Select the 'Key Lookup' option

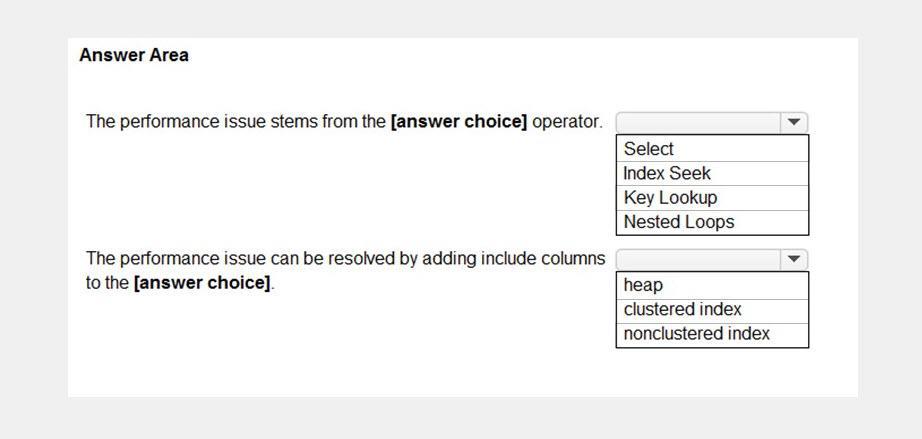tap(712, 197)
